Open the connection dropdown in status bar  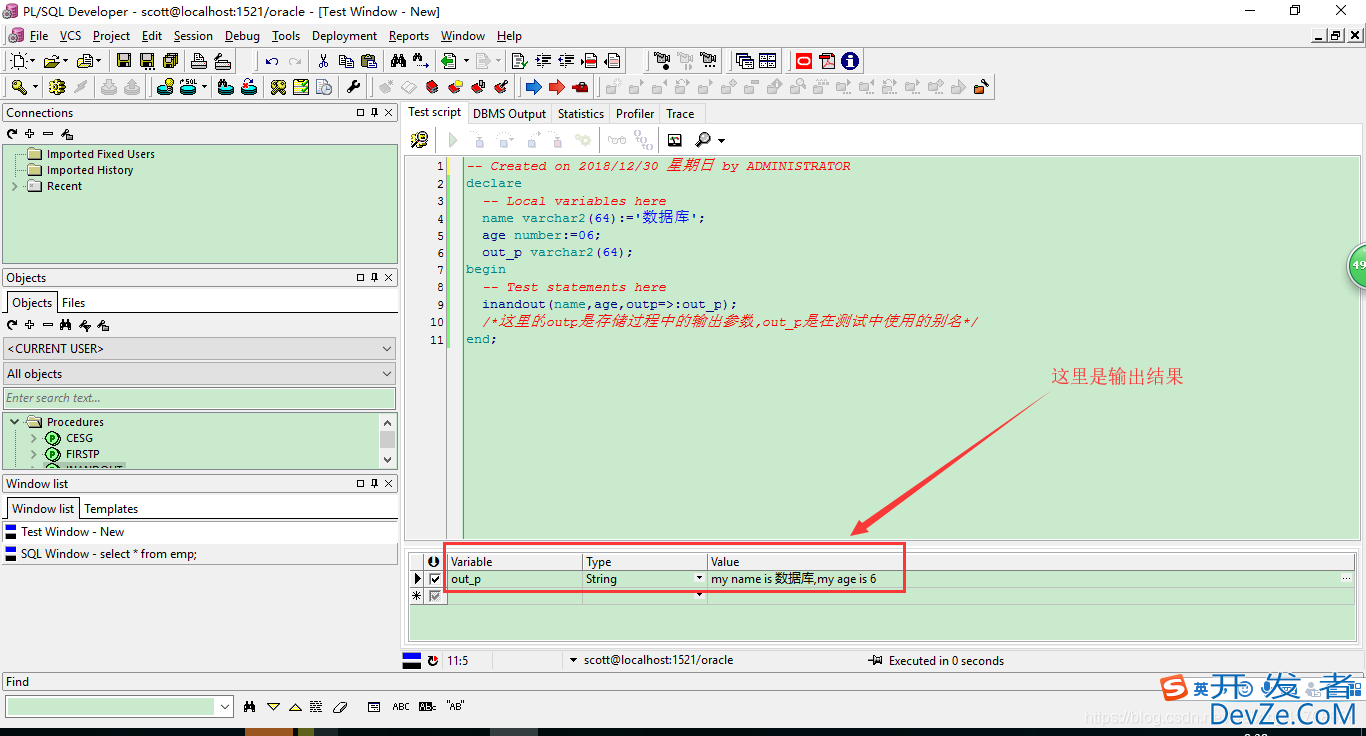click(x=573, y=661)
